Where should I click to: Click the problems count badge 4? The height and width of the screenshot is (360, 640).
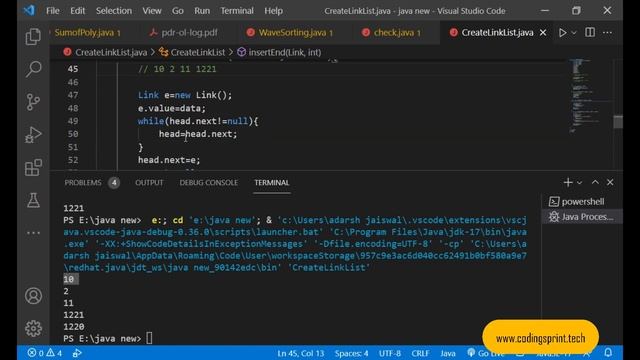[x=114, y=183]
